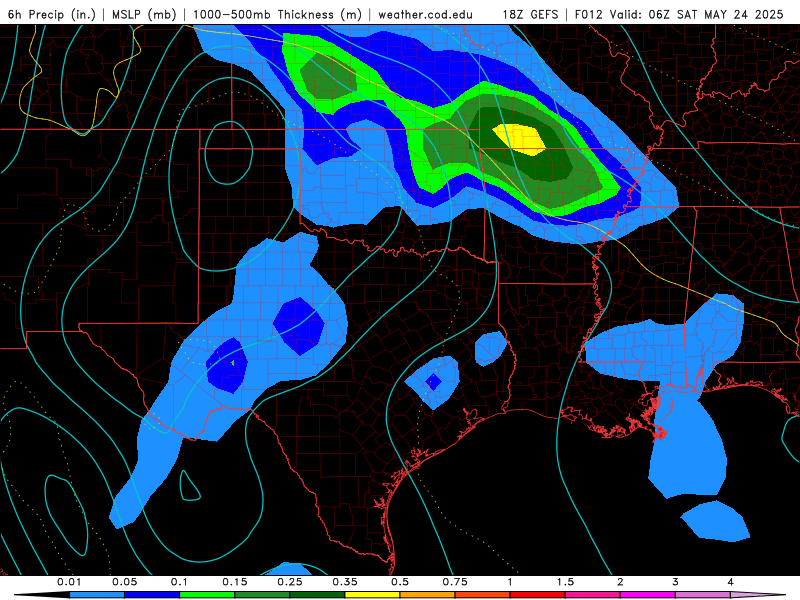Click the 0.75 colorbar tick label
The width and height of the screenshot is (800, 600).
click(x=455, y=582)
